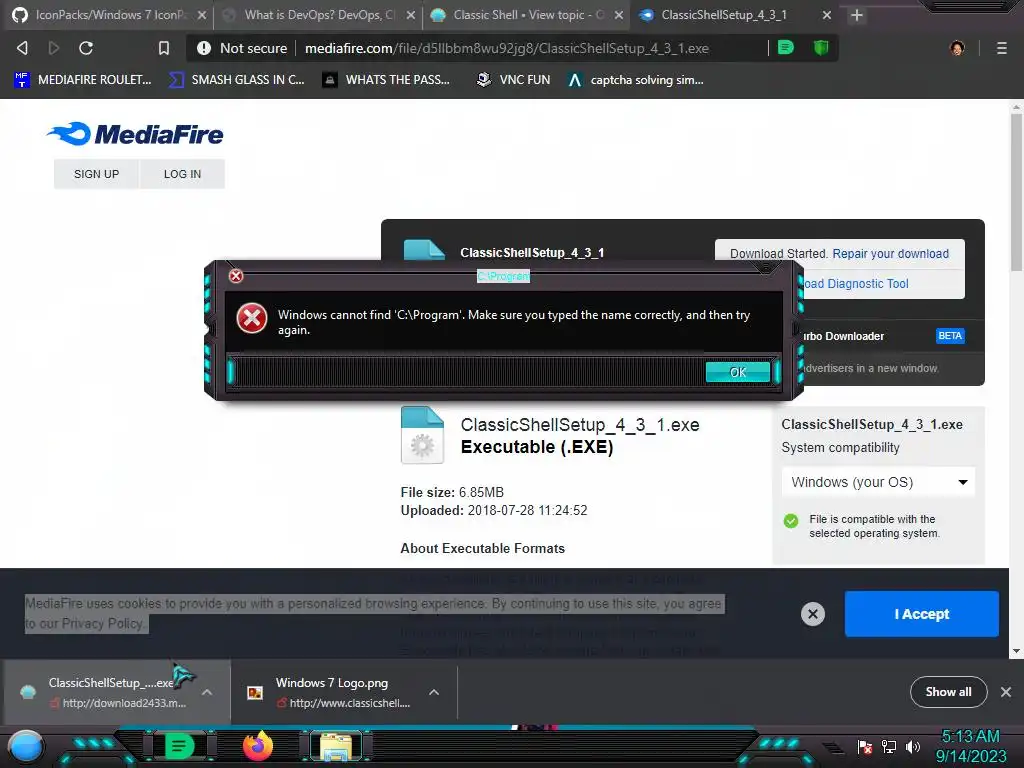Click the EXE file gear icon

[422, 435]
